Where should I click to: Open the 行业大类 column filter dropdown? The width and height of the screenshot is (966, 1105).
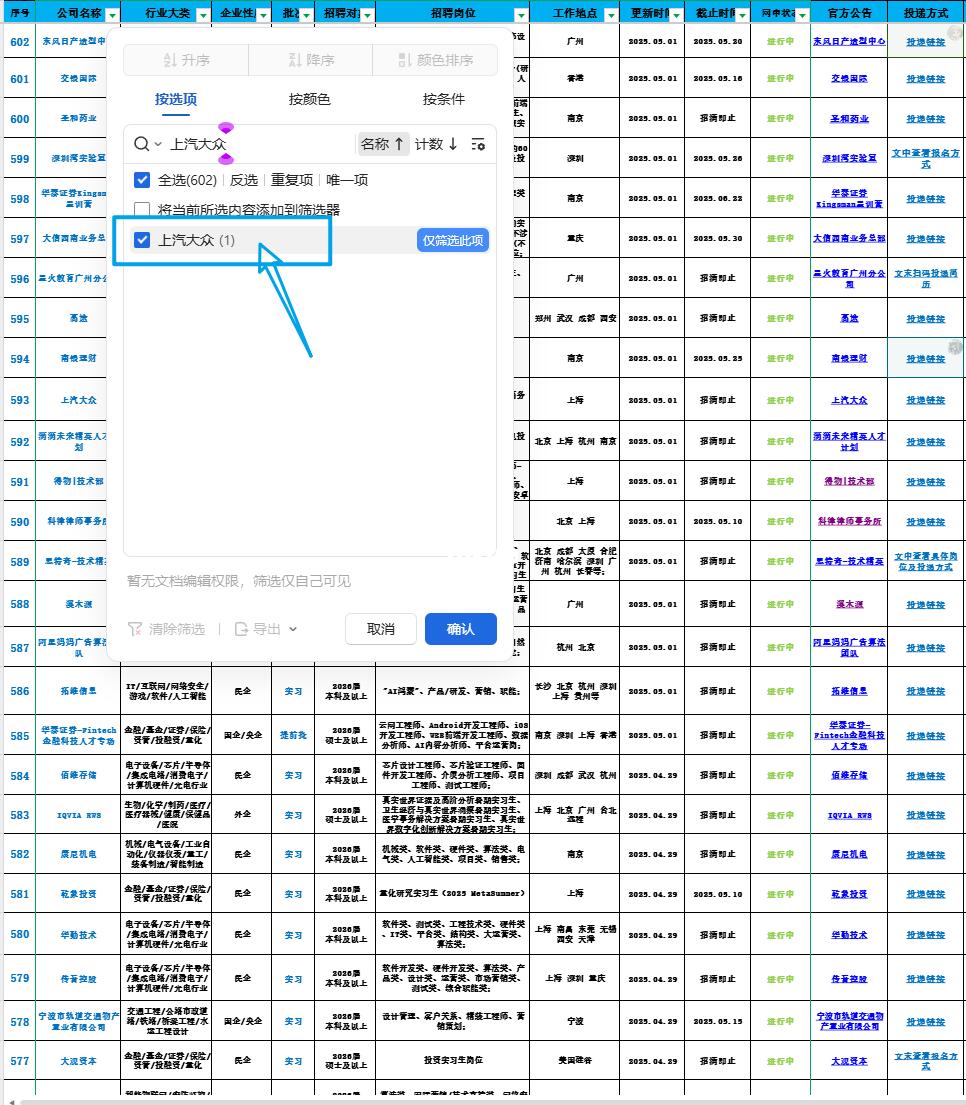(203, 15)
